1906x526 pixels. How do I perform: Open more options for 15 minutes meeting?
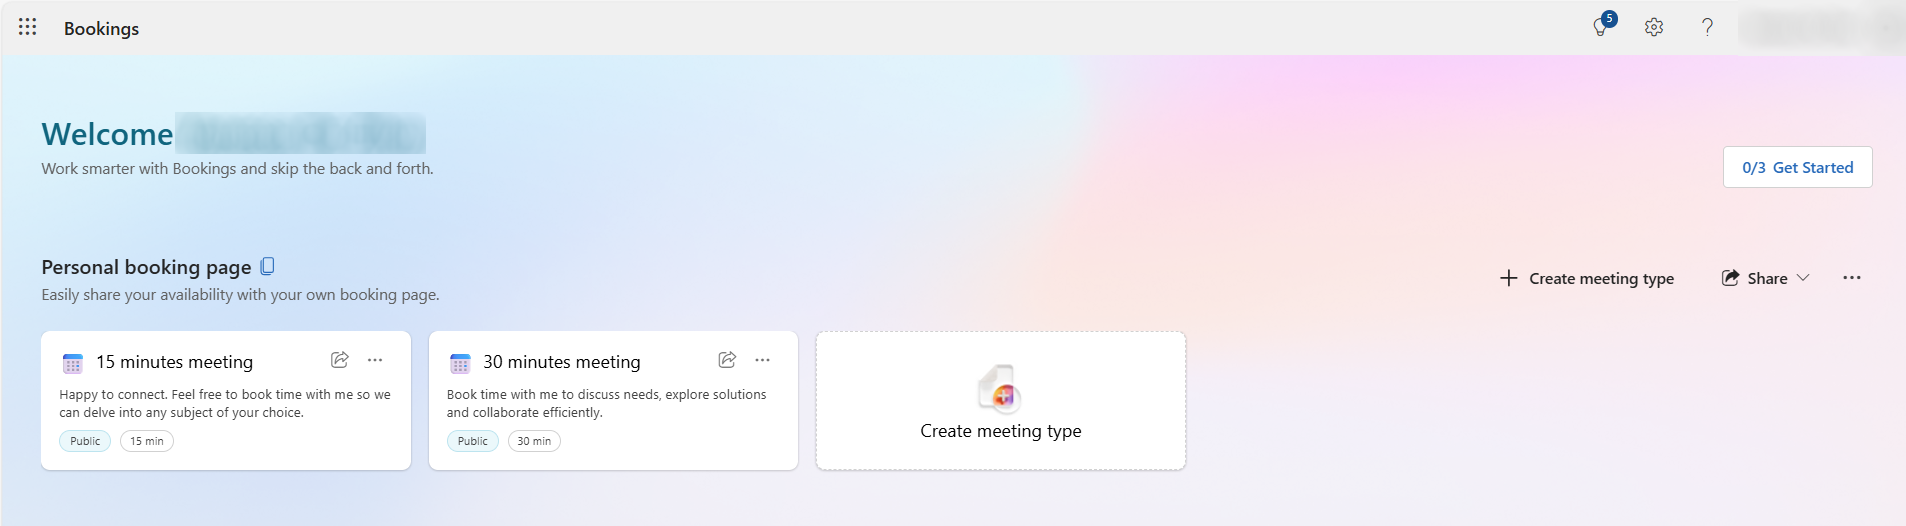pyautogui.click(x=375, y=360)
